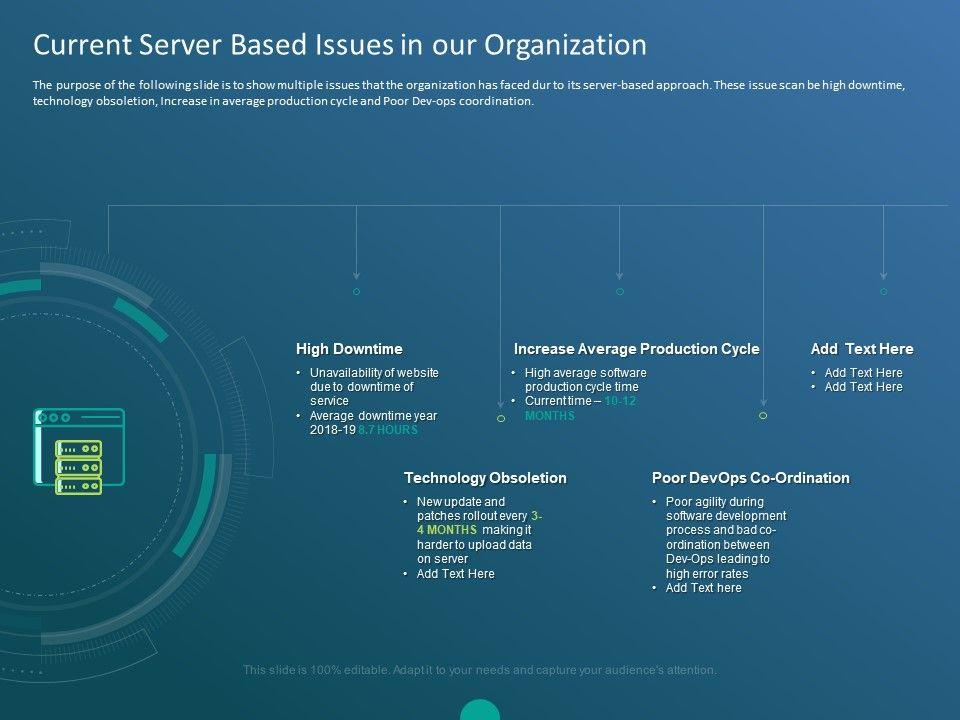Select the High Downtime heading

coord(349,349)
